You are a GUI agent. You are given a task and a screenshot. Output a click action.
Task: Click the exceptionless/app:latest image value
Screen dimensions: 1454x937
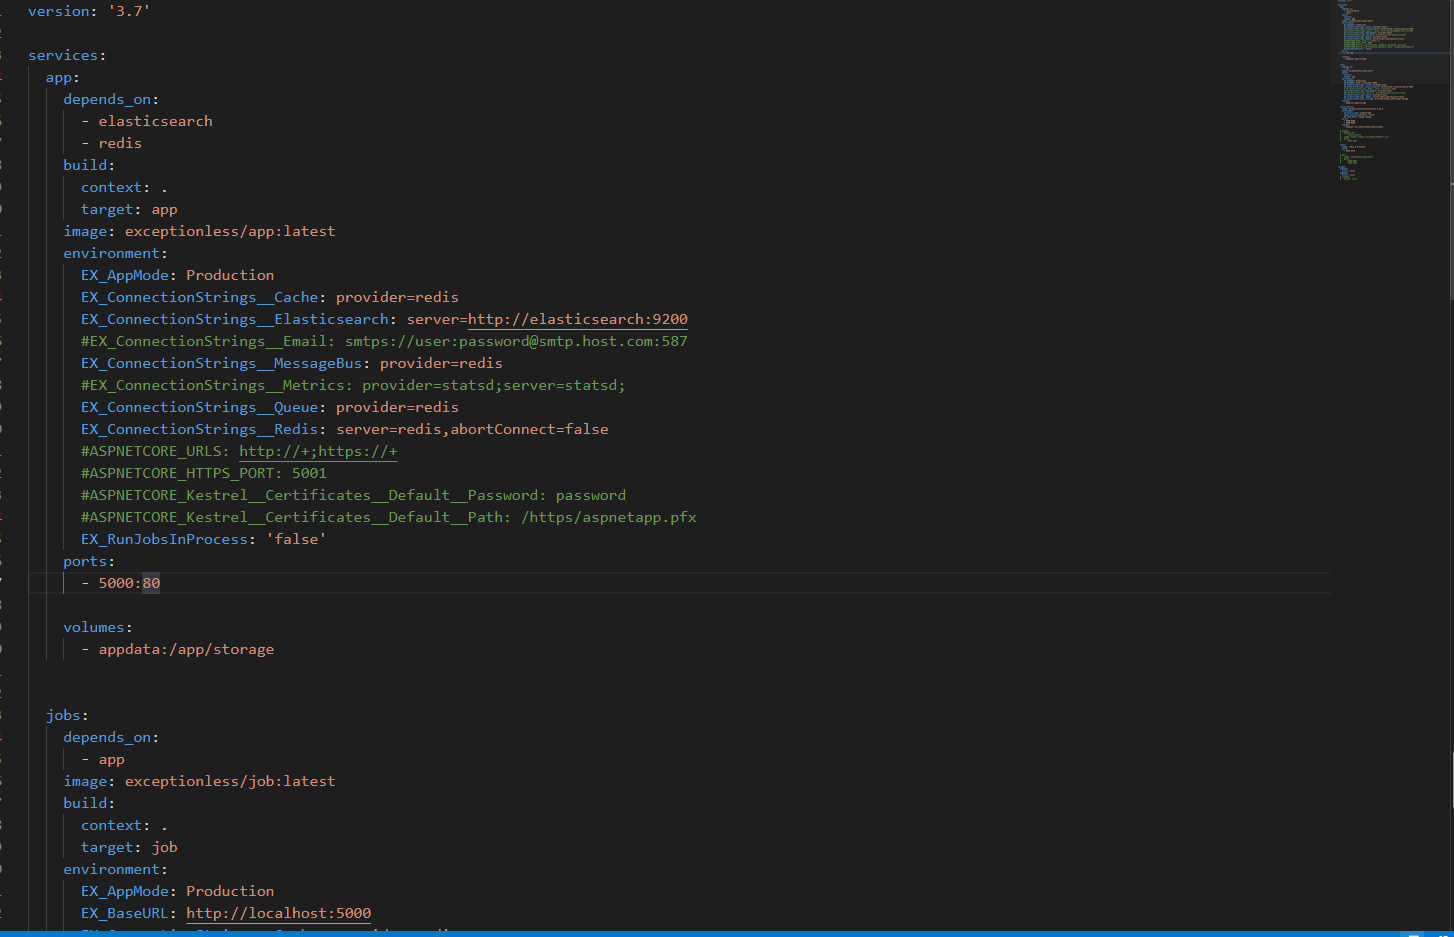click(x=229, y=230)
